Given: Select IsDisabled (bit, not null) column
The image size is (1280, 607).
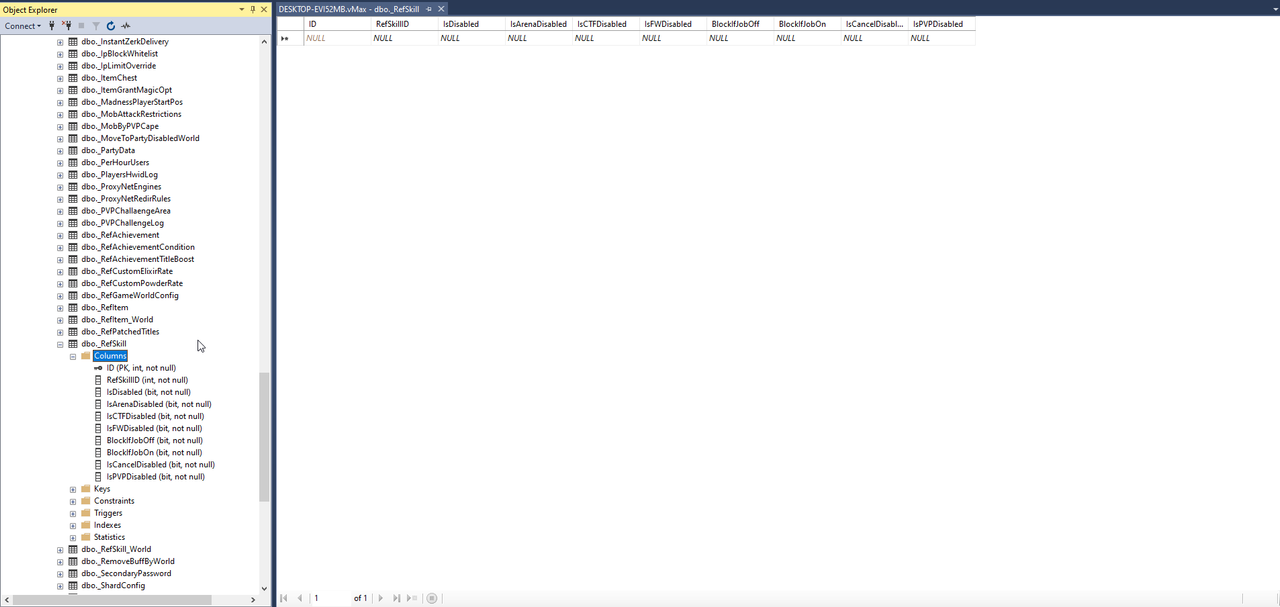Looking at the screenshot, I should pyautogui.click(x=148, y=392).
